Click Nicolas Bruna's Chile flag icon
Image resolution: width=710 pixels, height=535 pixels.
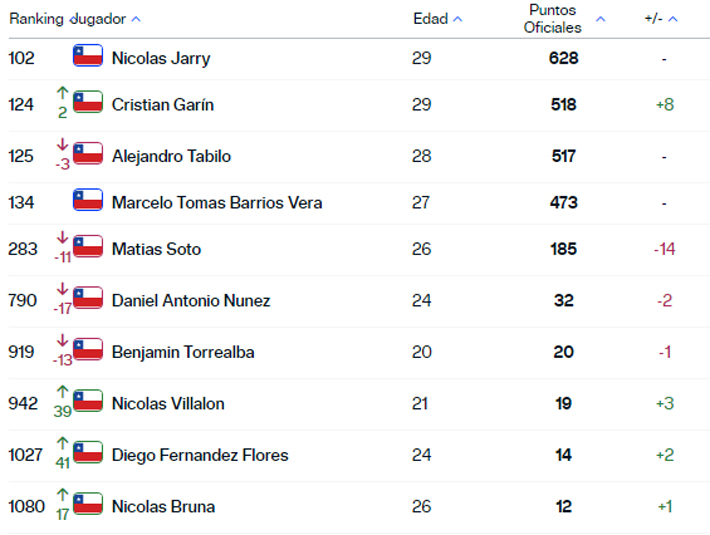pos(88,504)
